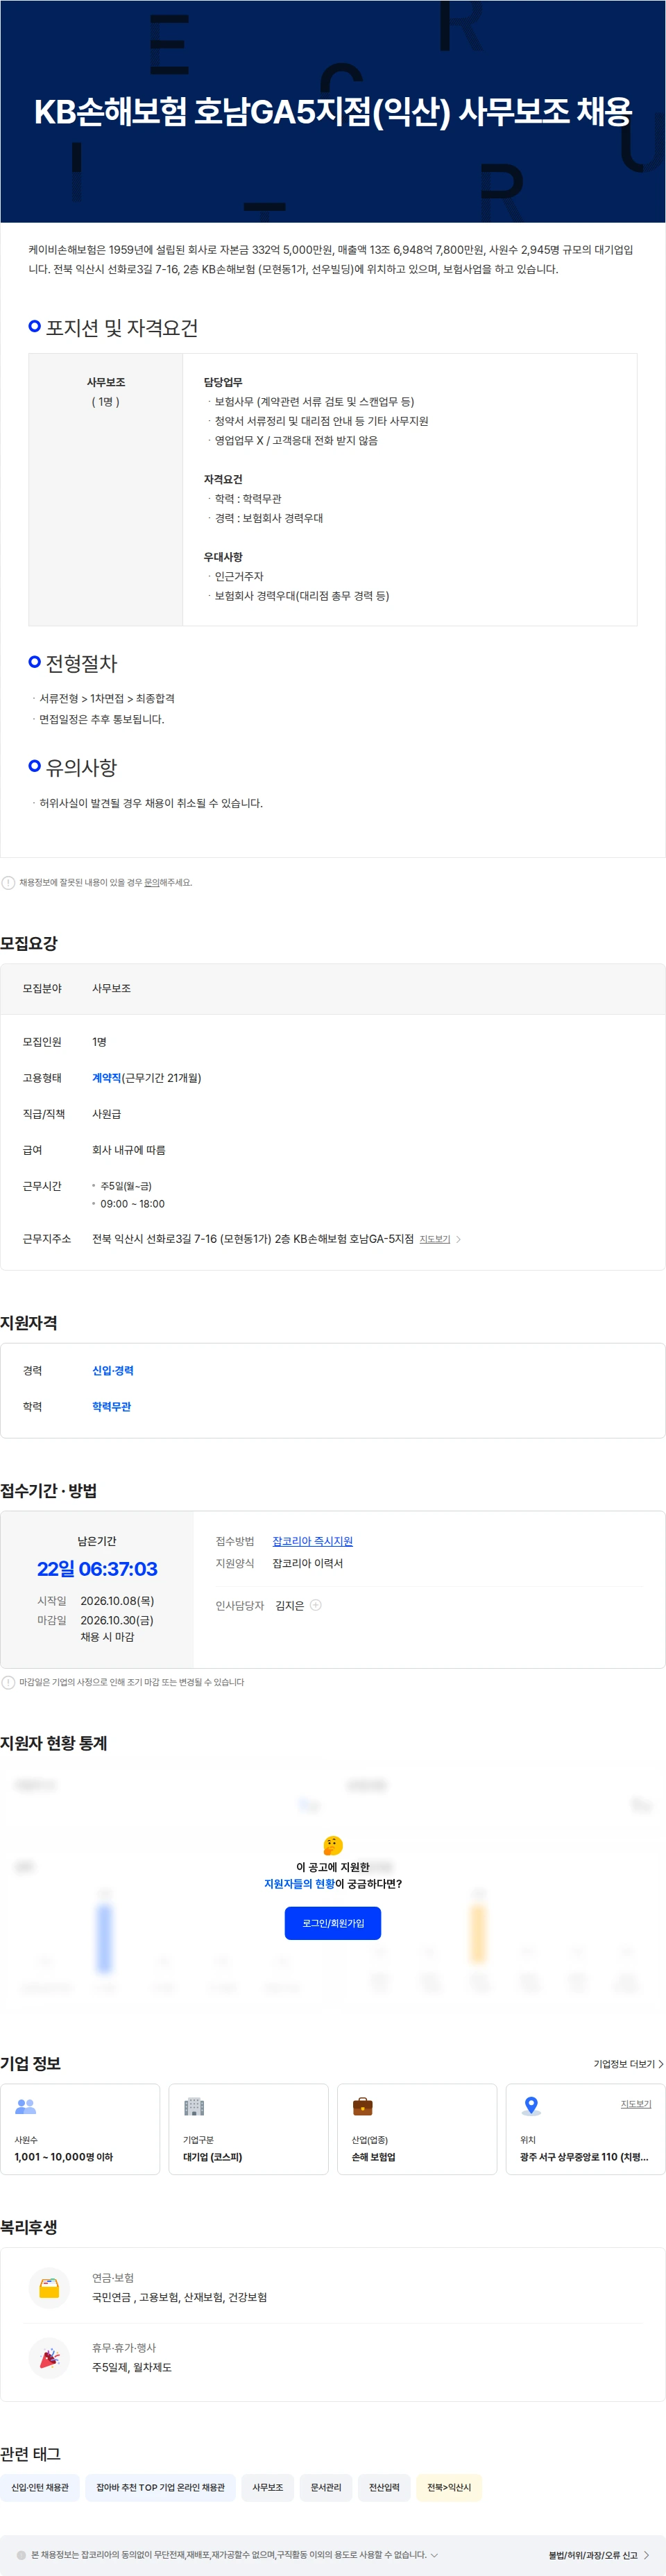Click 회사 내규에 따름 salary text
This screenshot has width=666, height=2576.
coord(129,1150)
